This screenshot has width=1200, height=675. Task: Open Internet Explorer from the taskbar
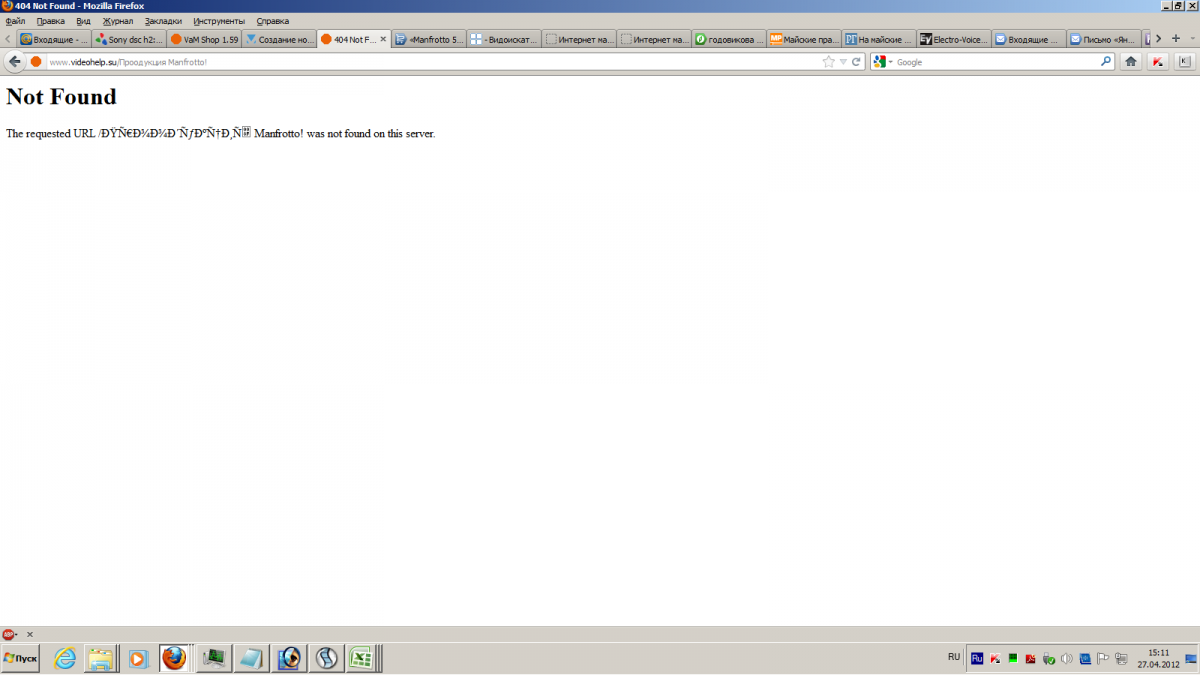click(65, 658)
